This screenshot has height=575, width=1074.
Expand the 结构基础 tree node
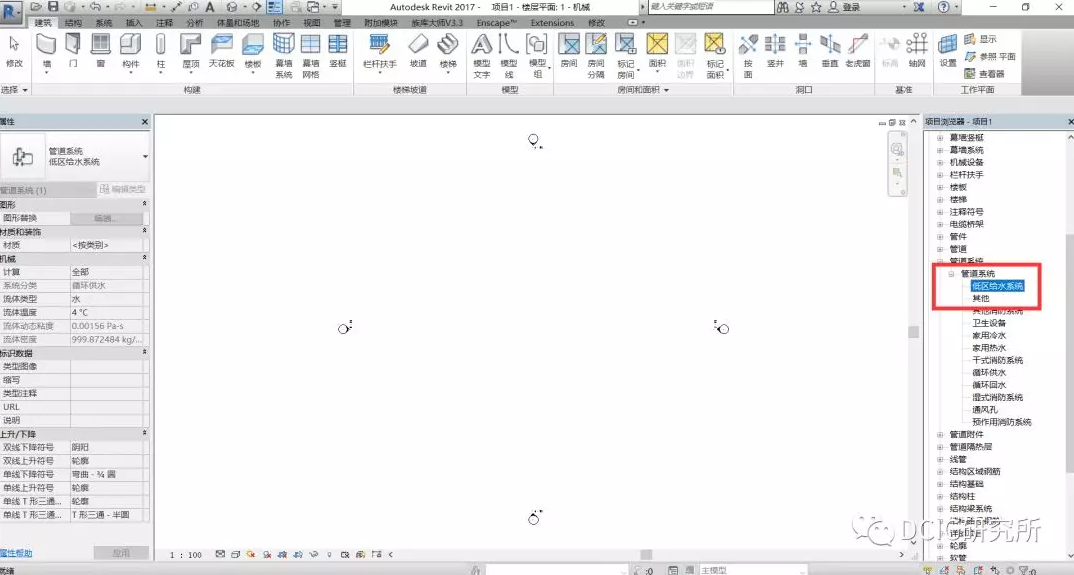pyautogui.click(x=940, y=484)
